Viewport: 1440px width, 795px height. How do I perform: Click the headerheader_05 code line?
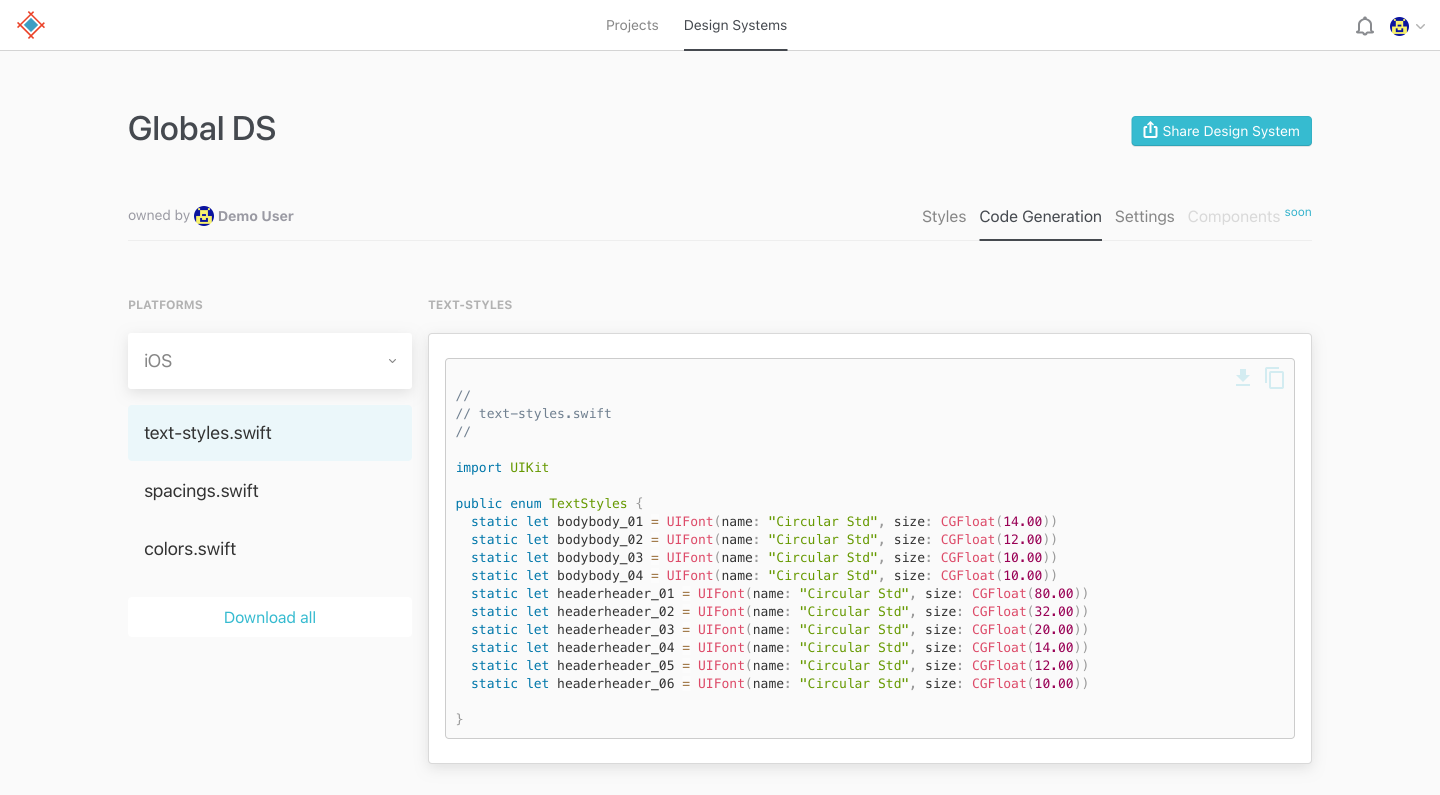780,665
